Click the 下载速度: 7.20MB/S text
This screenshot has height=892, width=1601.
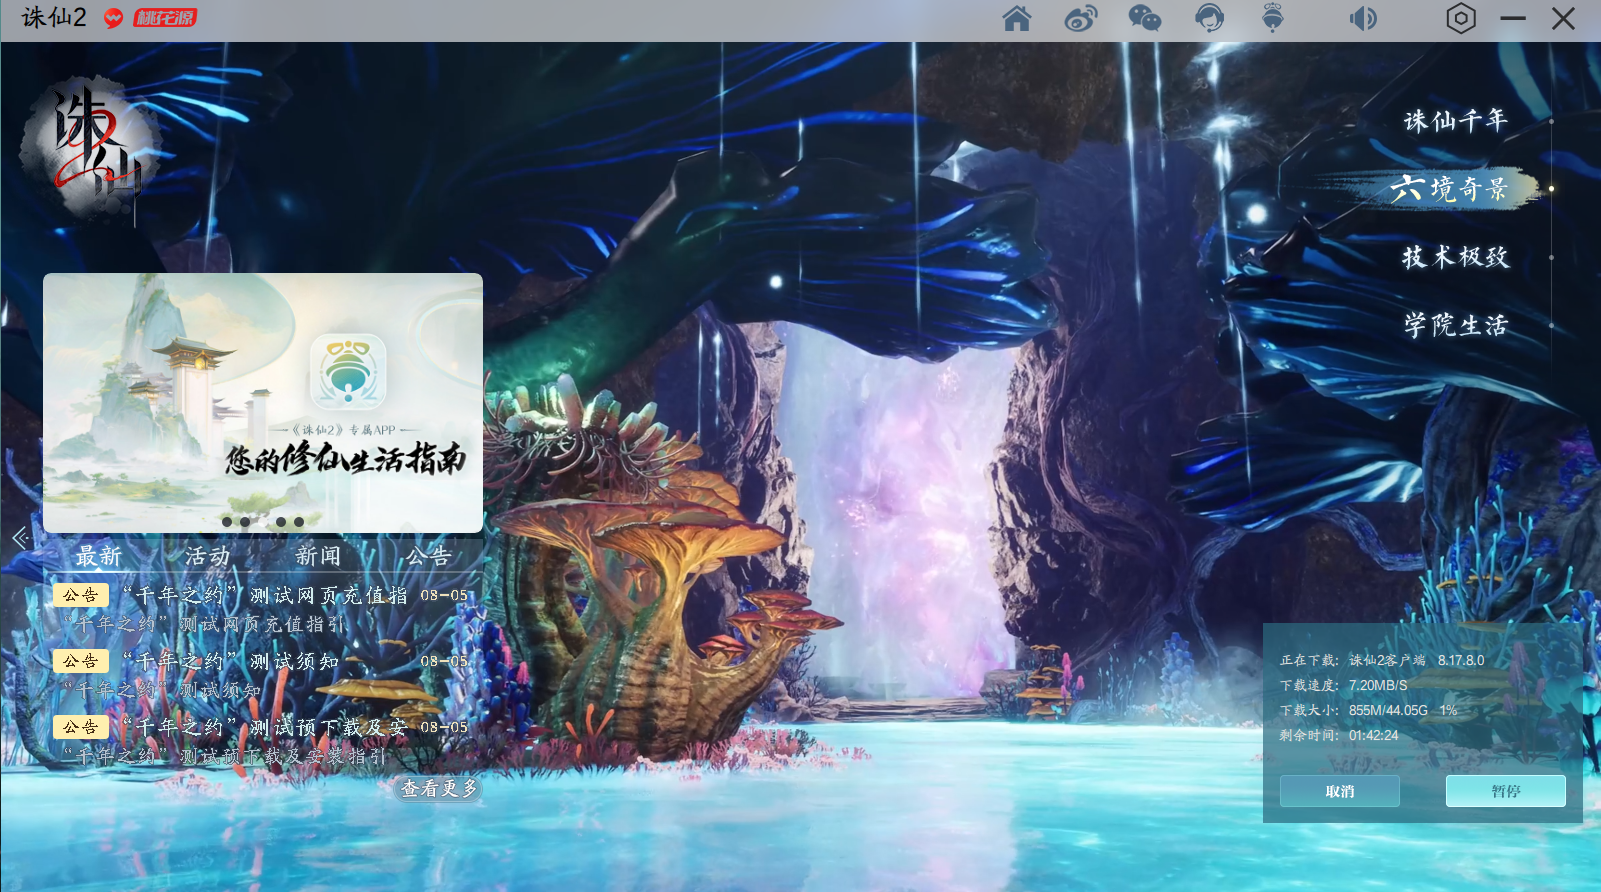click(1343, 685)
